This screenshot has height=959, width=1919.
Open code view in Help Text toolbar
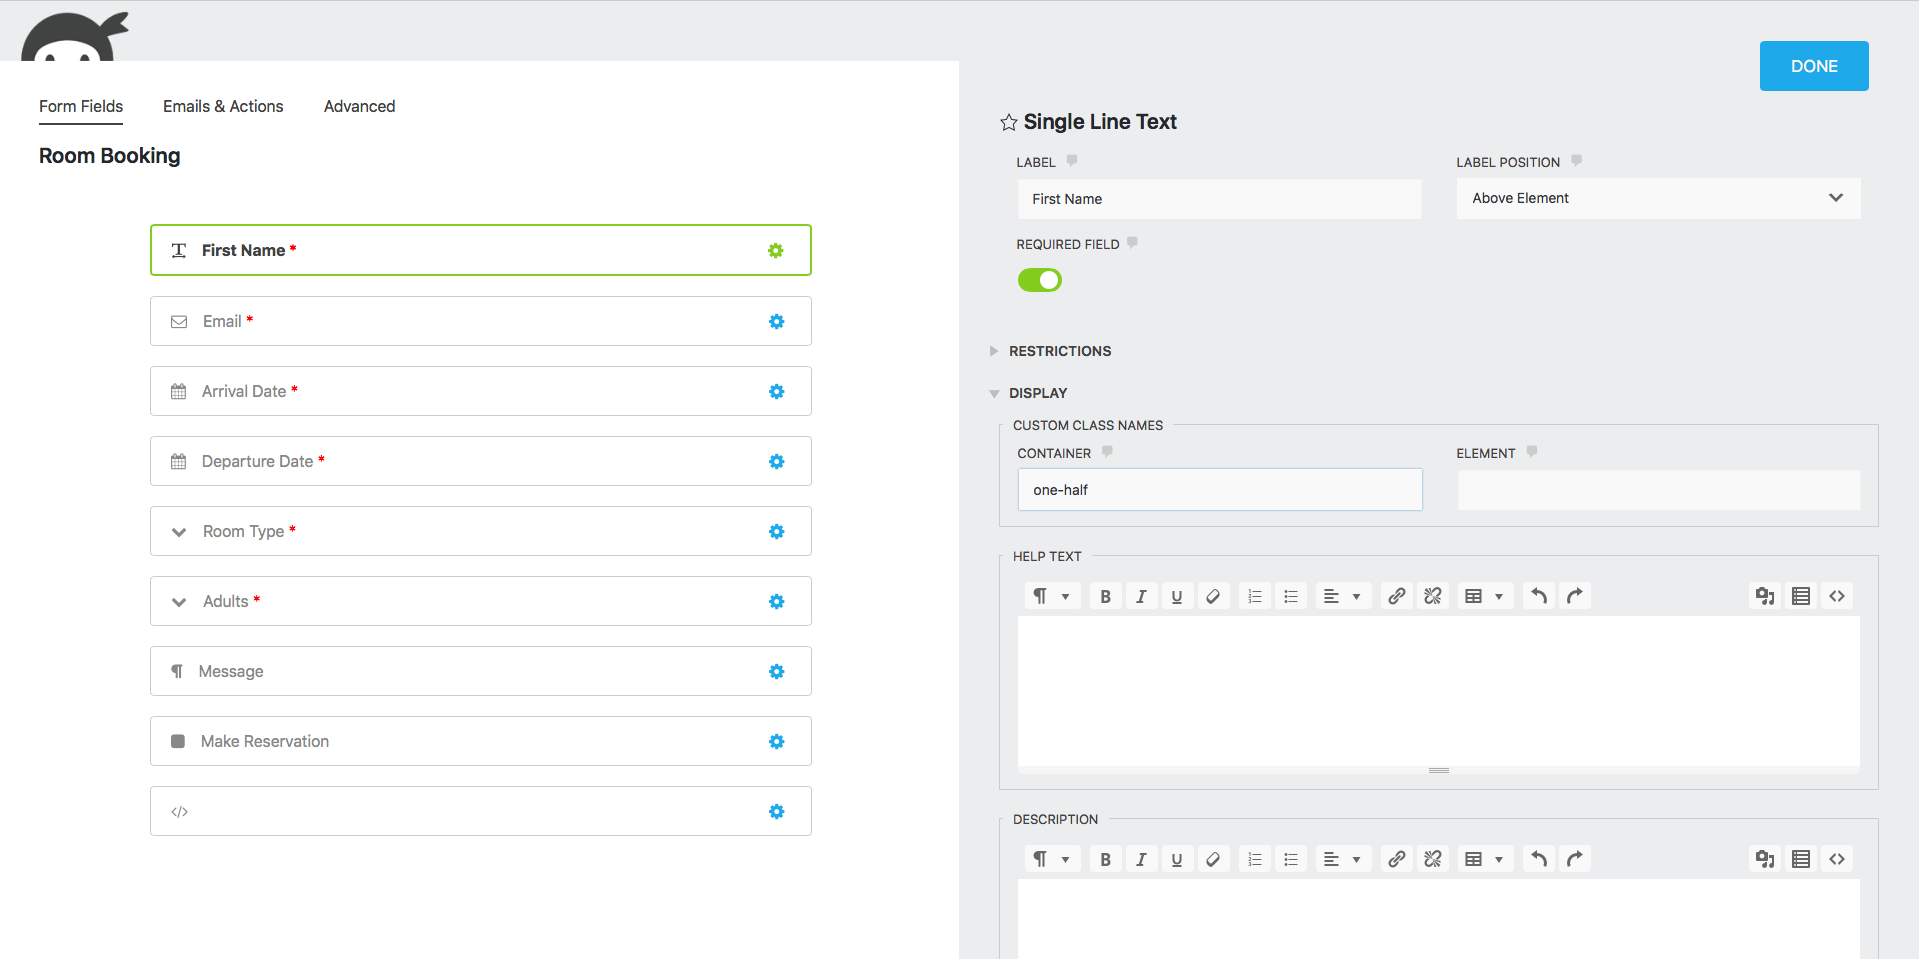(1837, 596)
